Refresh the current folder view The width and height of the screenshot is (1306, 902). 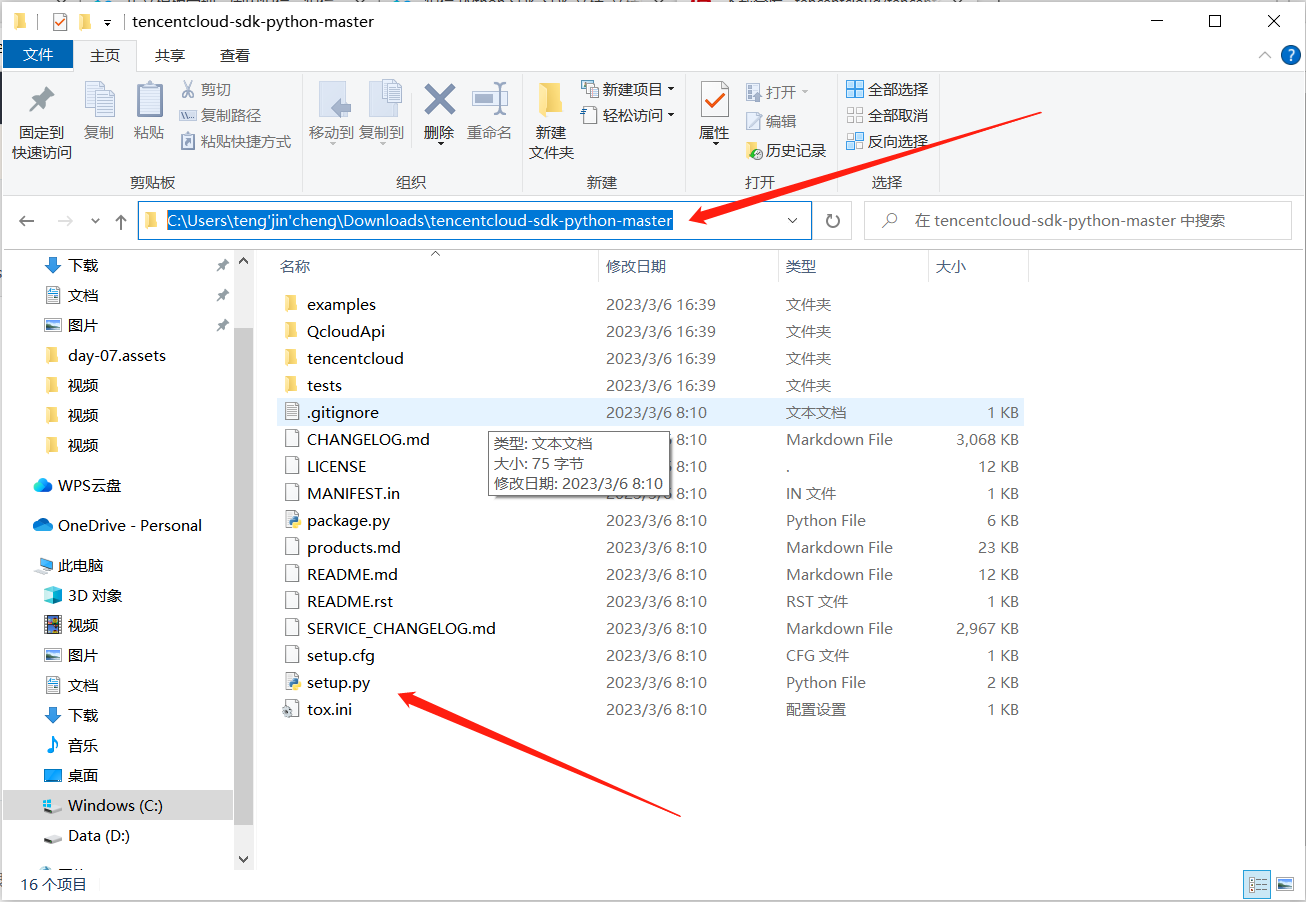pos(832,221)
